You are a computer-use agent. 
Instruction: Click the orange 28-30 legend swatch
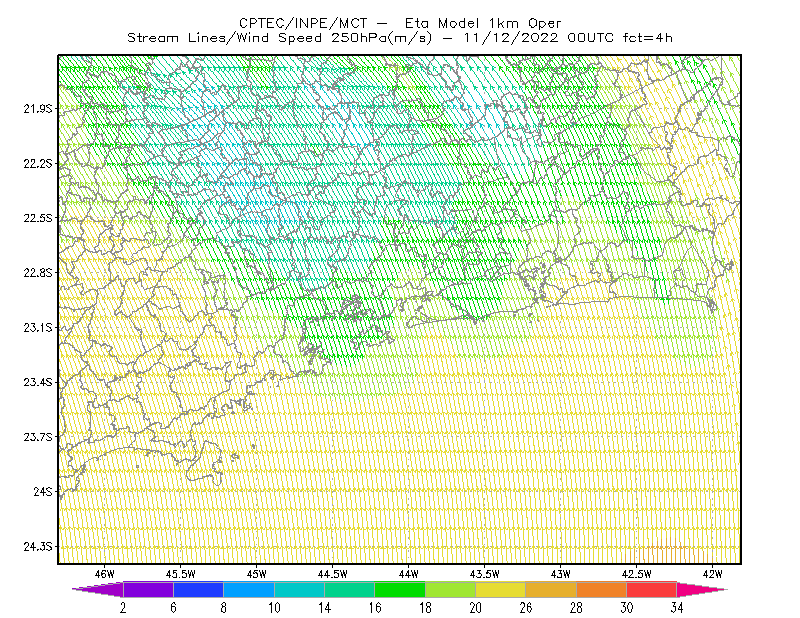[602, 589]
